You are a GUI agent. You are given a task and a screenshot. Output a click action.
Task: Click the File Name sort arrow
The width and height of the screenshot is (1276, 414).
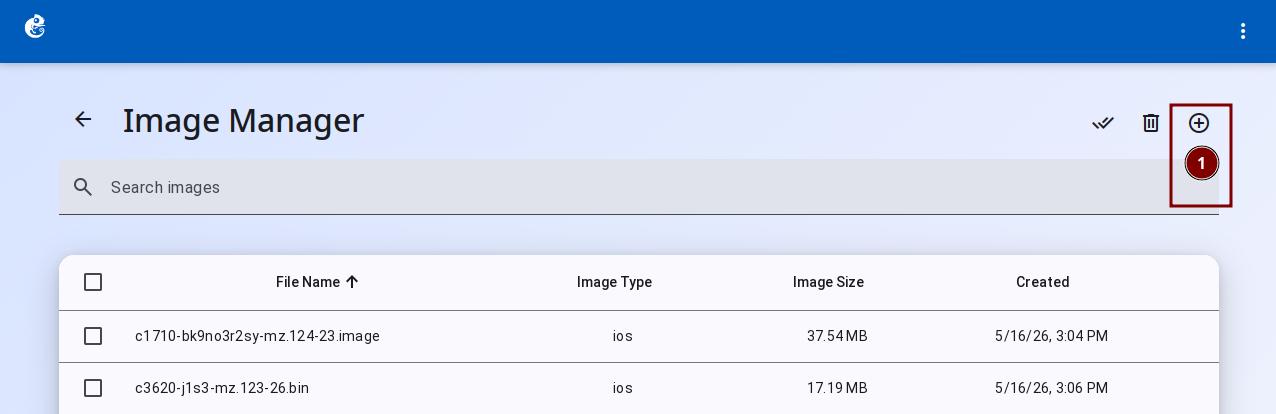click(x=352, y=282)
